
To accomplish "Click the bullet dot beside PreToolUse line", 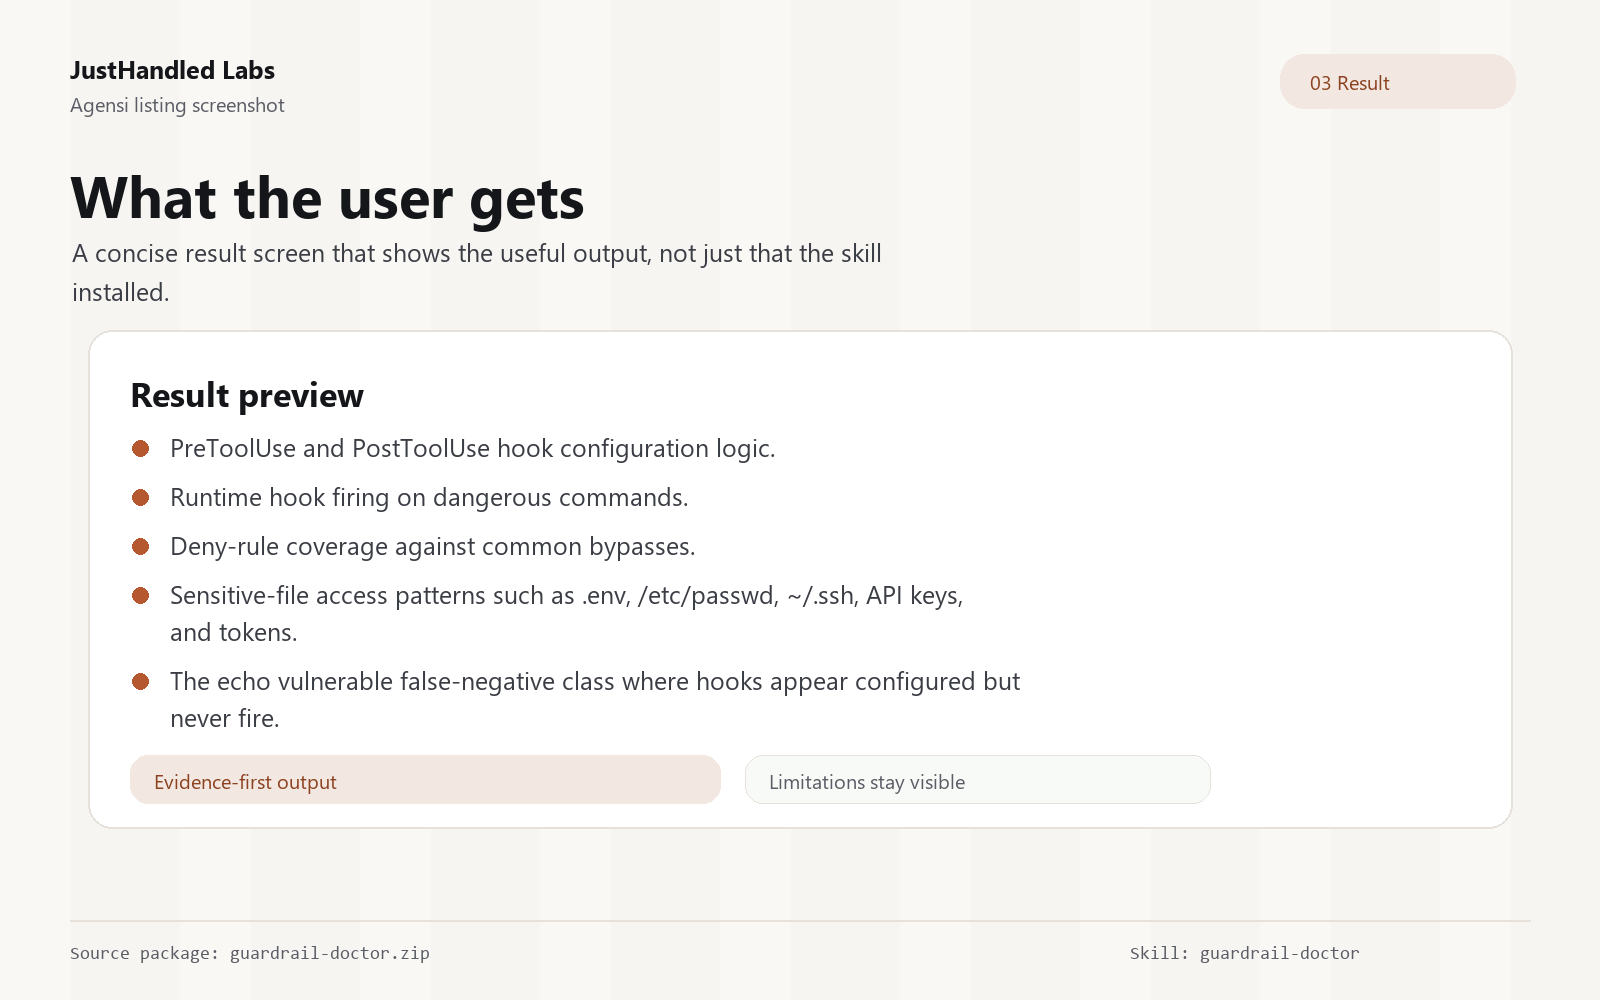I will point(141,449).
